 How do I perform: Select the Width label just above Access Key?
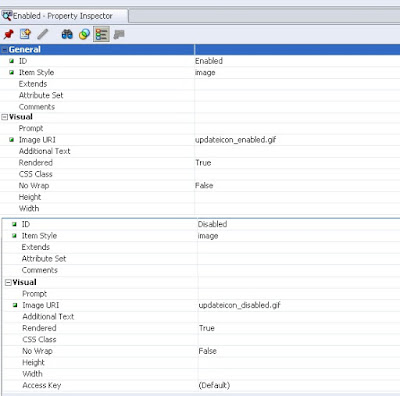32,374
